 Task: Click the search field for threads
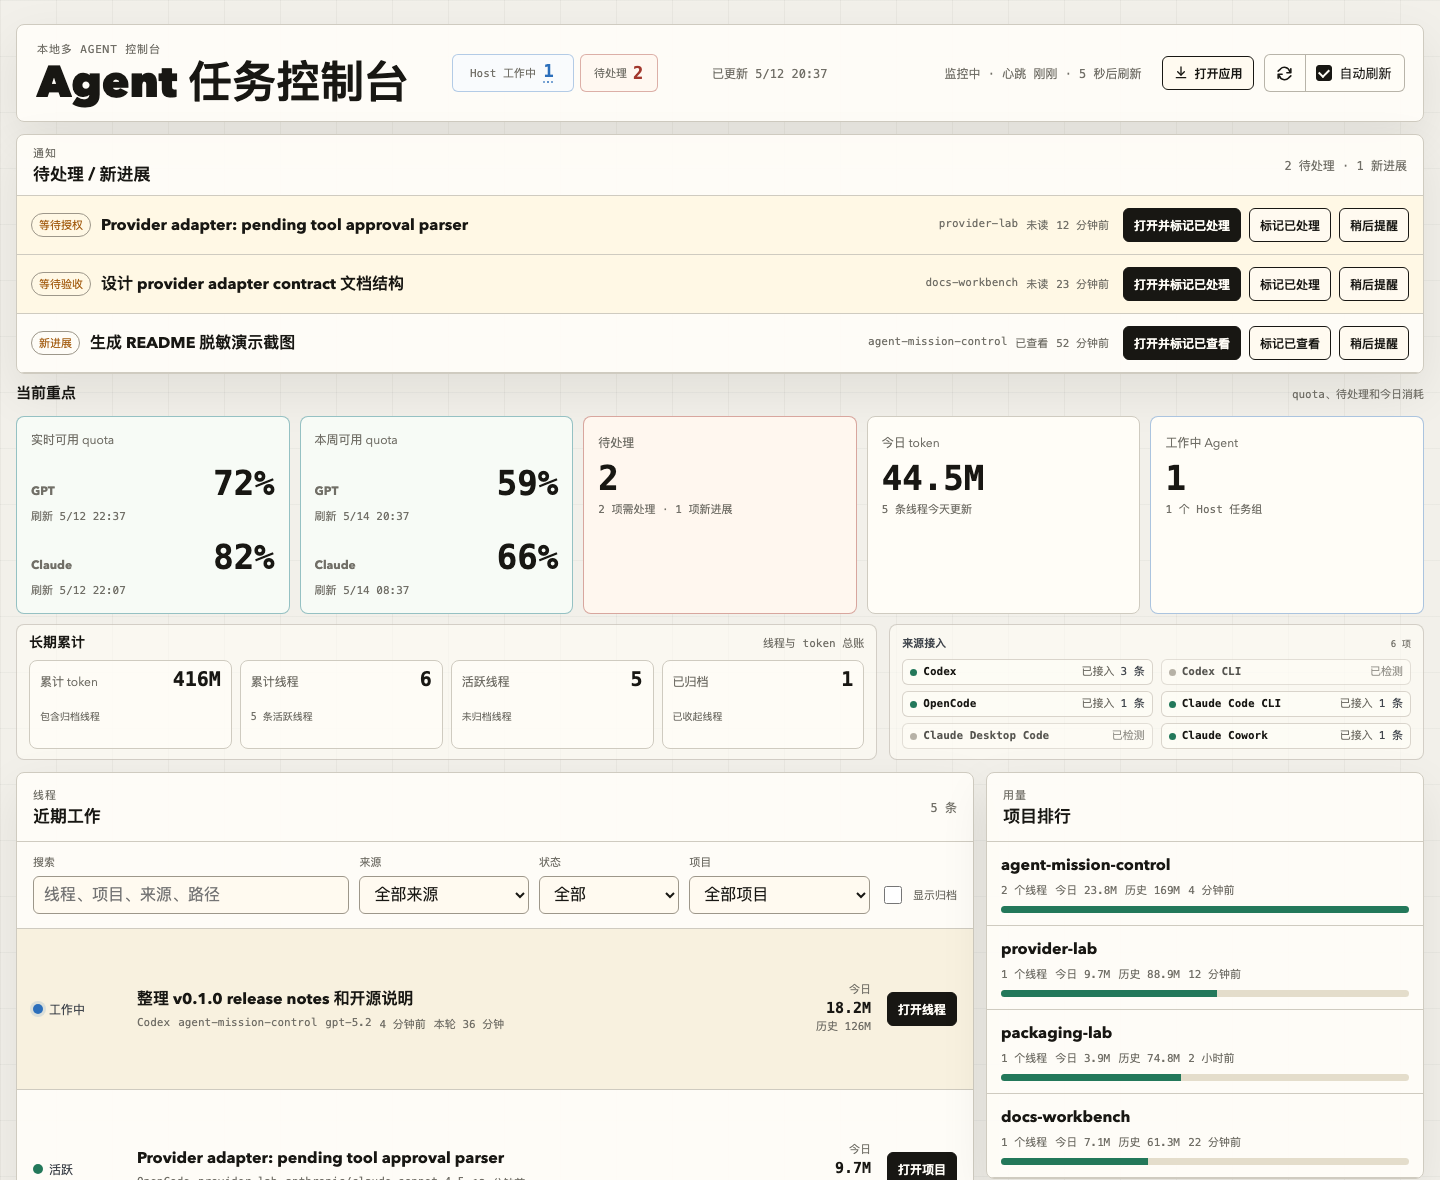[x=191, y=895]
